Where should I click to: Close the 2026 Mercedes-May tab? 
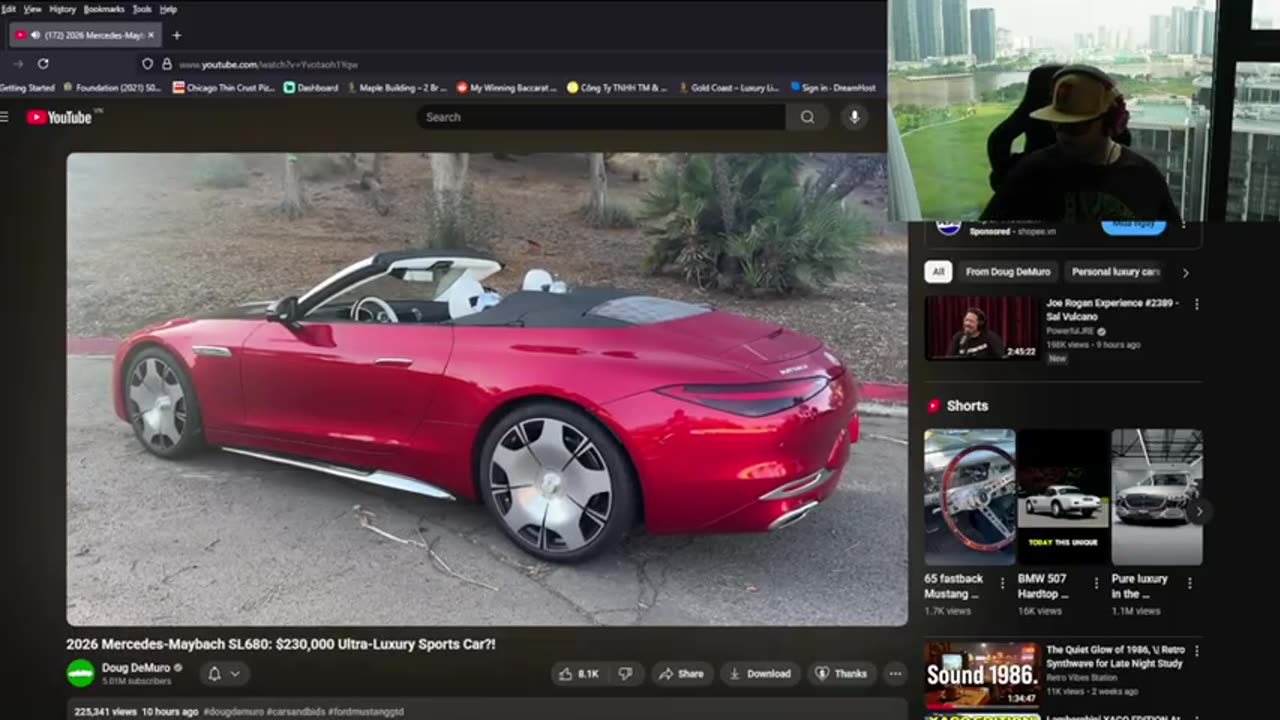[151, 35]
